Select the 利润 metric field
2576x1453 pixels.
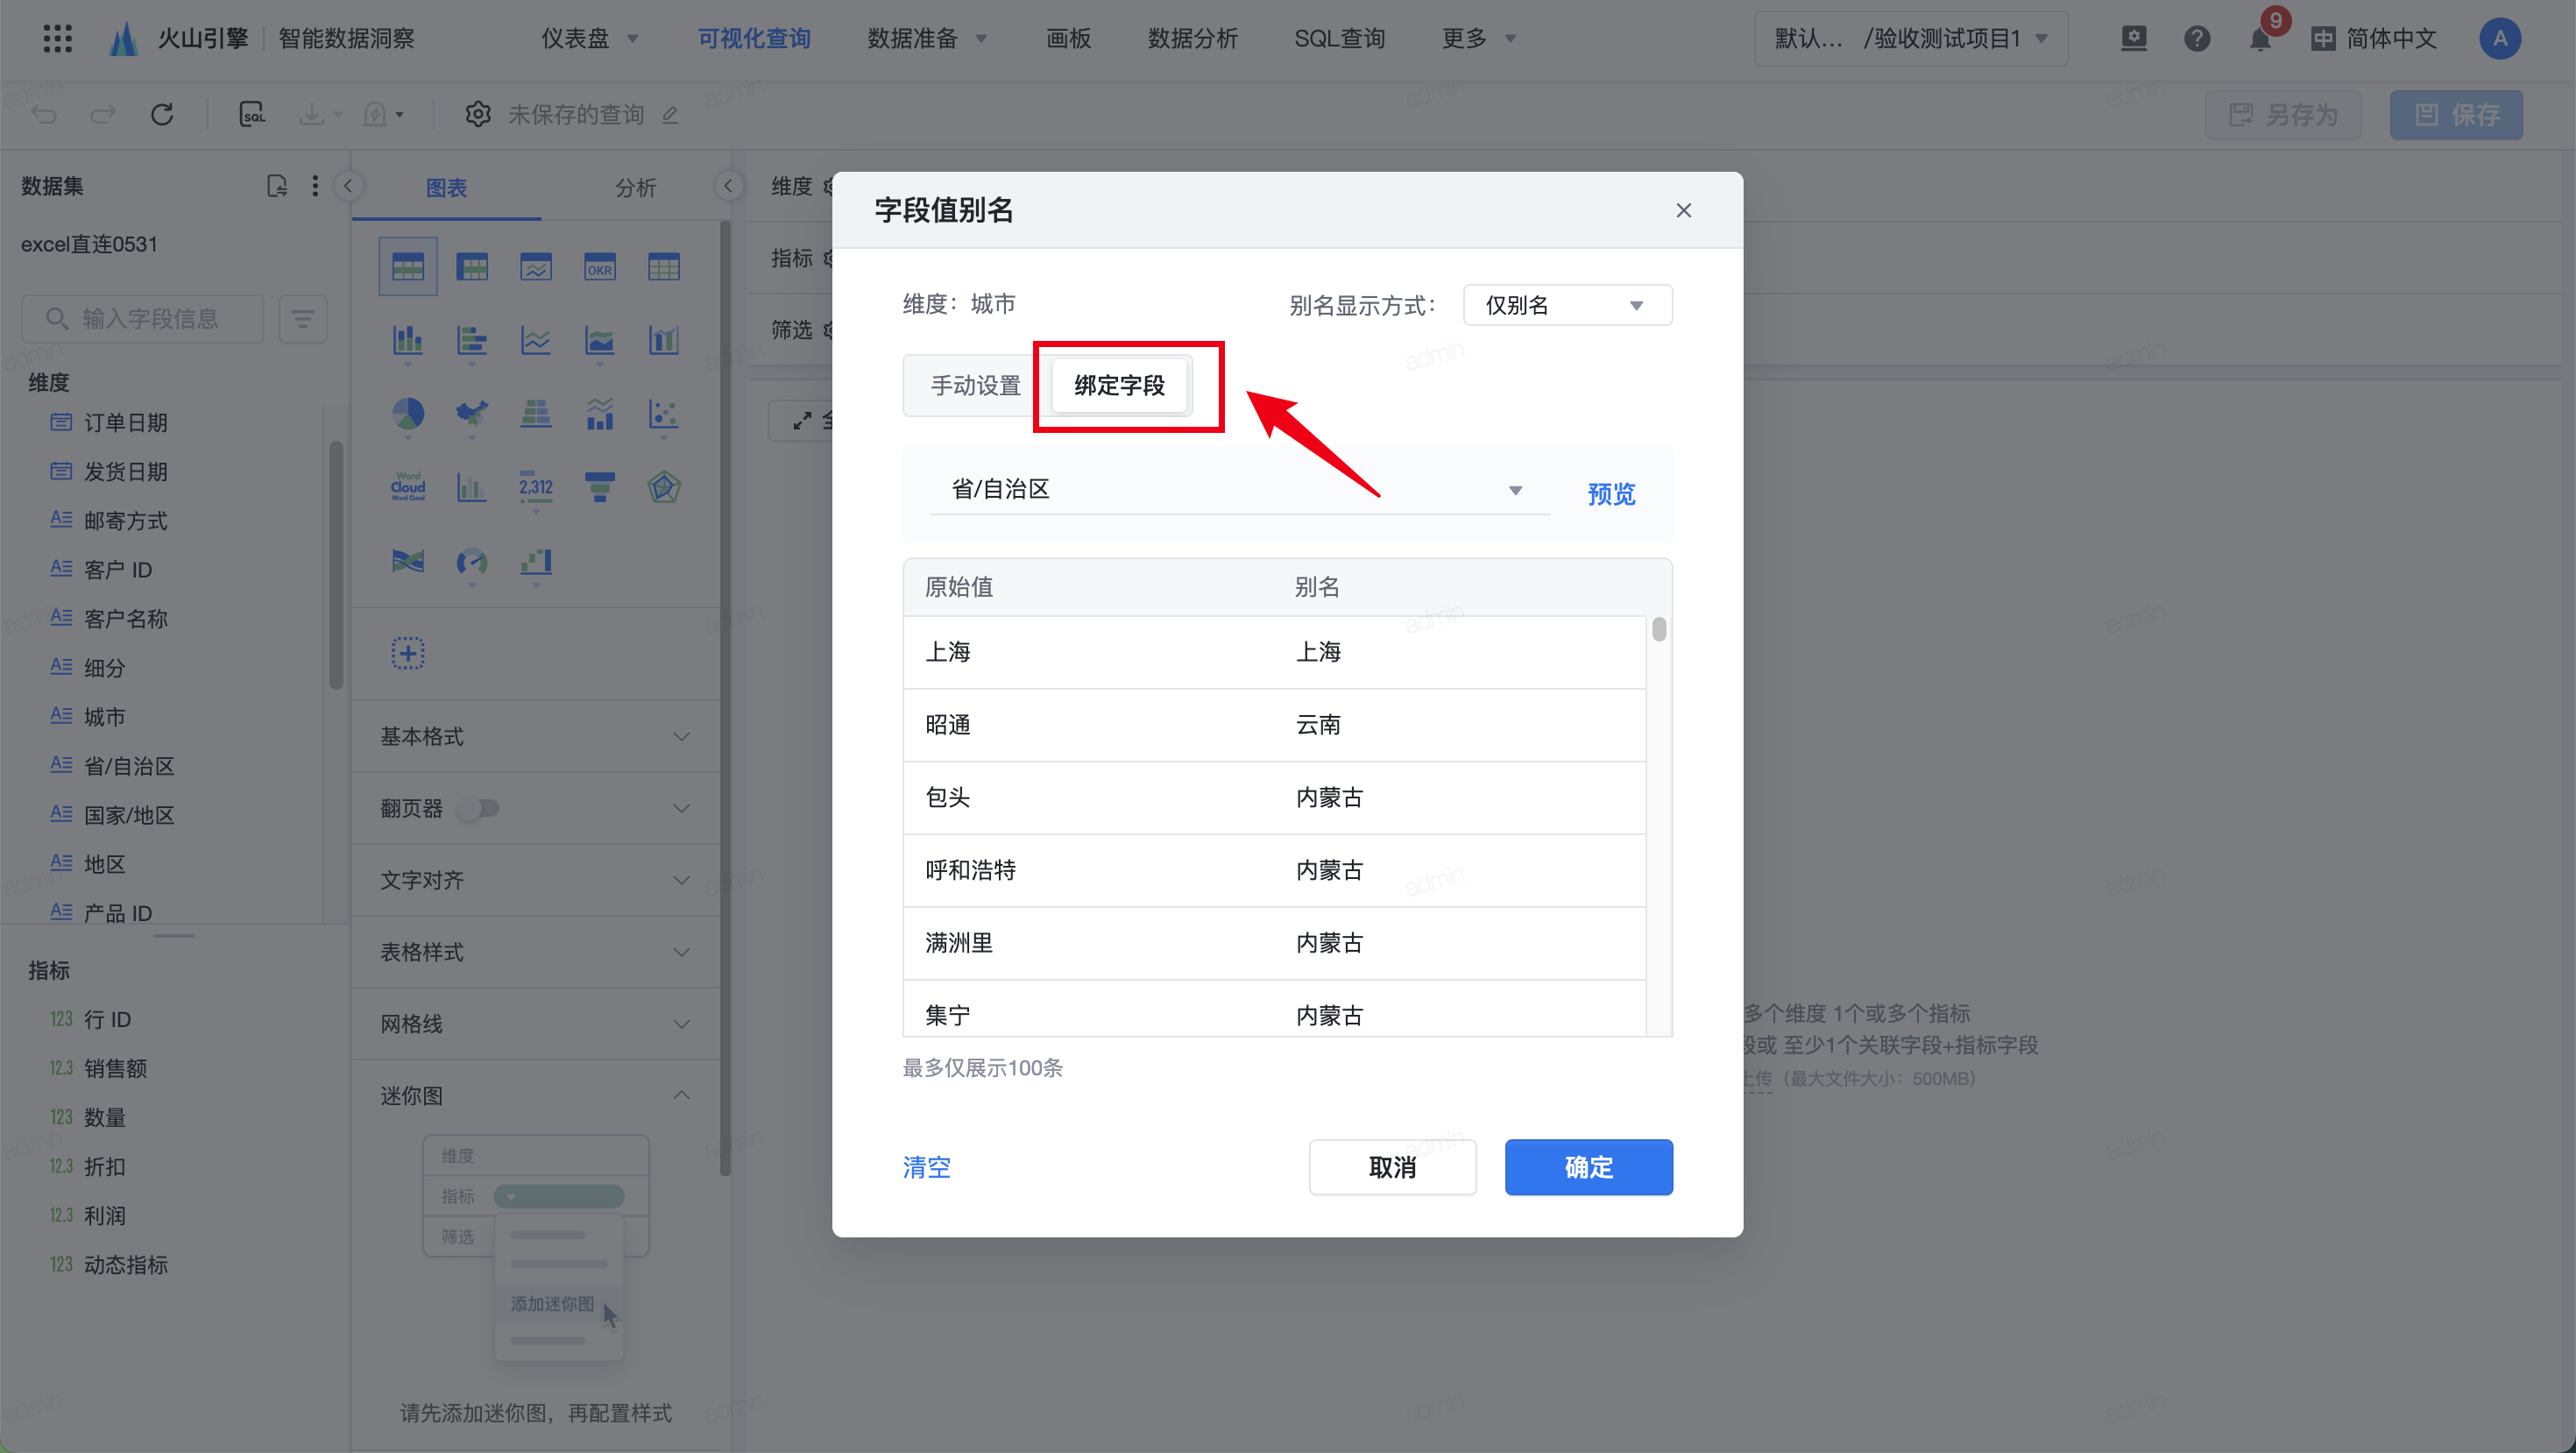point(104,1215)
